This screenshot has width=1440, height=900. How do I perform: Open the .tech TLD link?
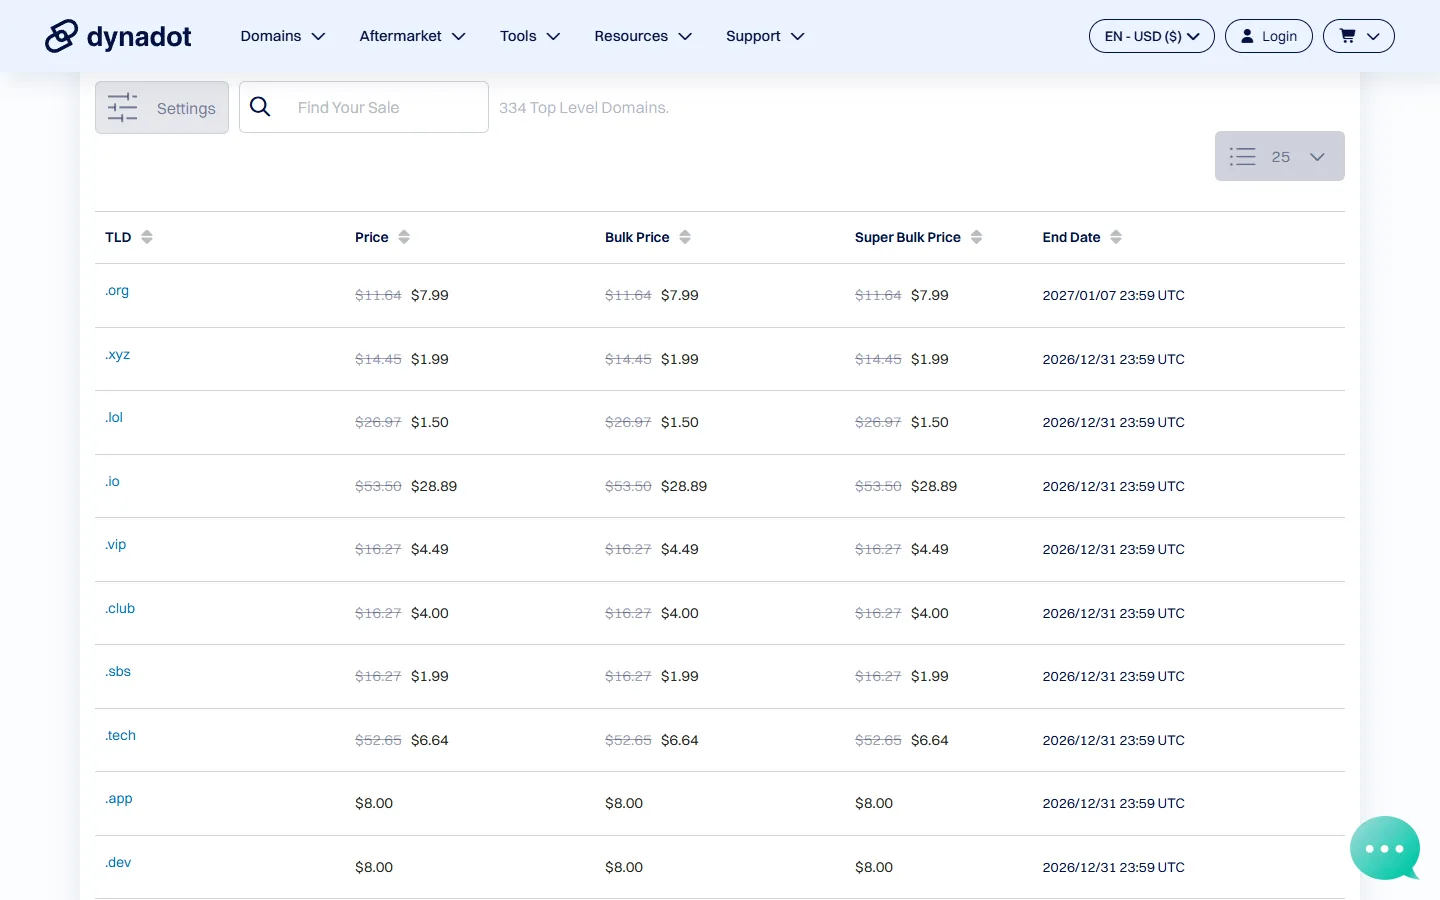[x=120, y=736]
